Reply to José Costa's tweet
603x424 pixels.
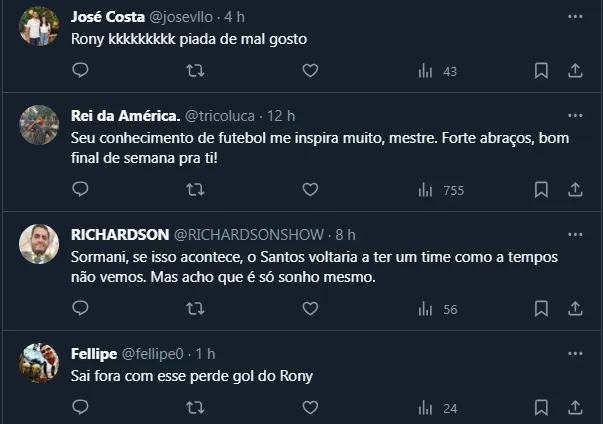pyautogui.click(x=81, y=71)
